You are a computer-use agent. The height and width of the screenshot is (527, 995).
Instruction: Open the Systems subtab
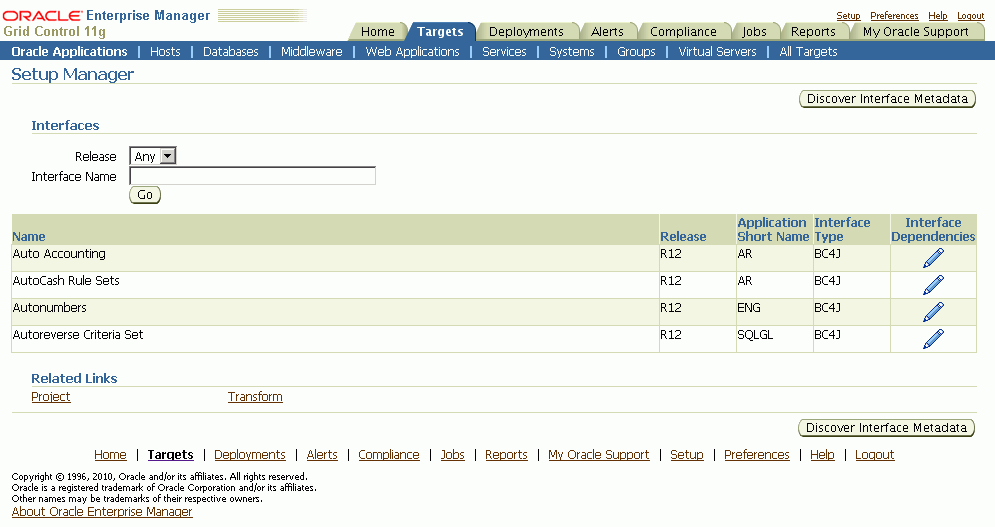pos(572,51)
